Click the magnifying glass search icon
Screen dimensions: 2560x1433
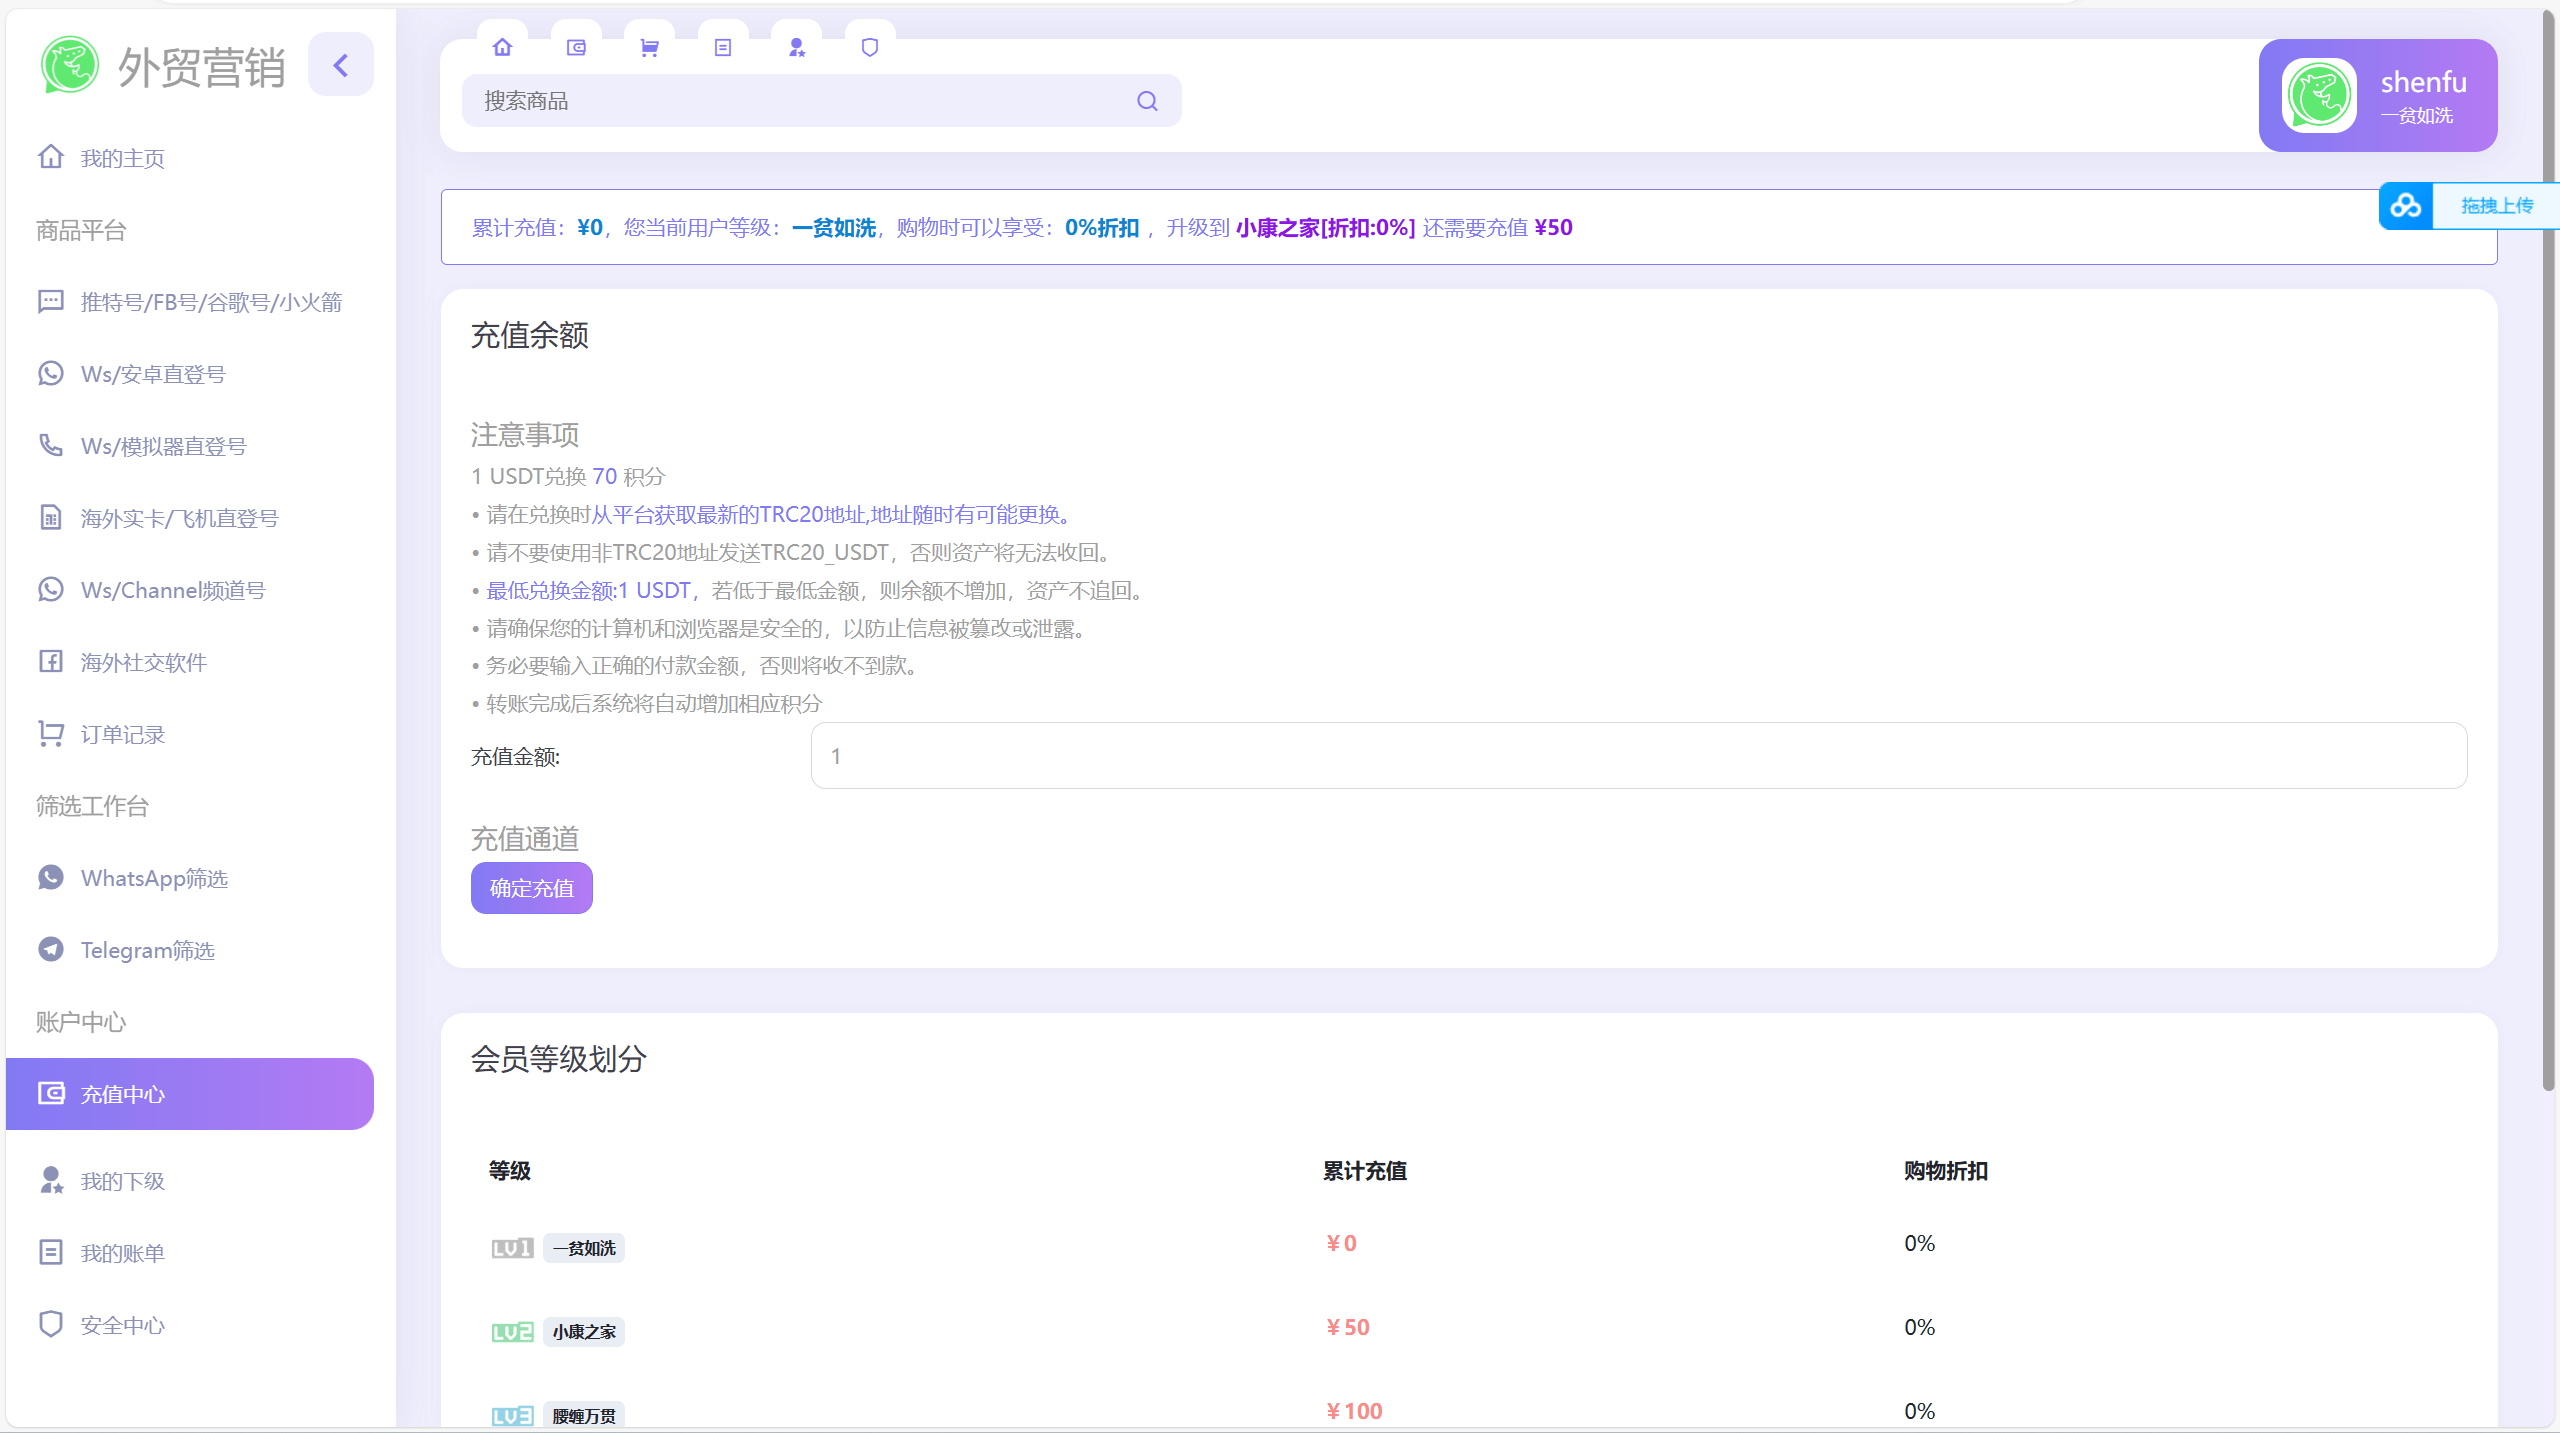[x=1146, y=100]
